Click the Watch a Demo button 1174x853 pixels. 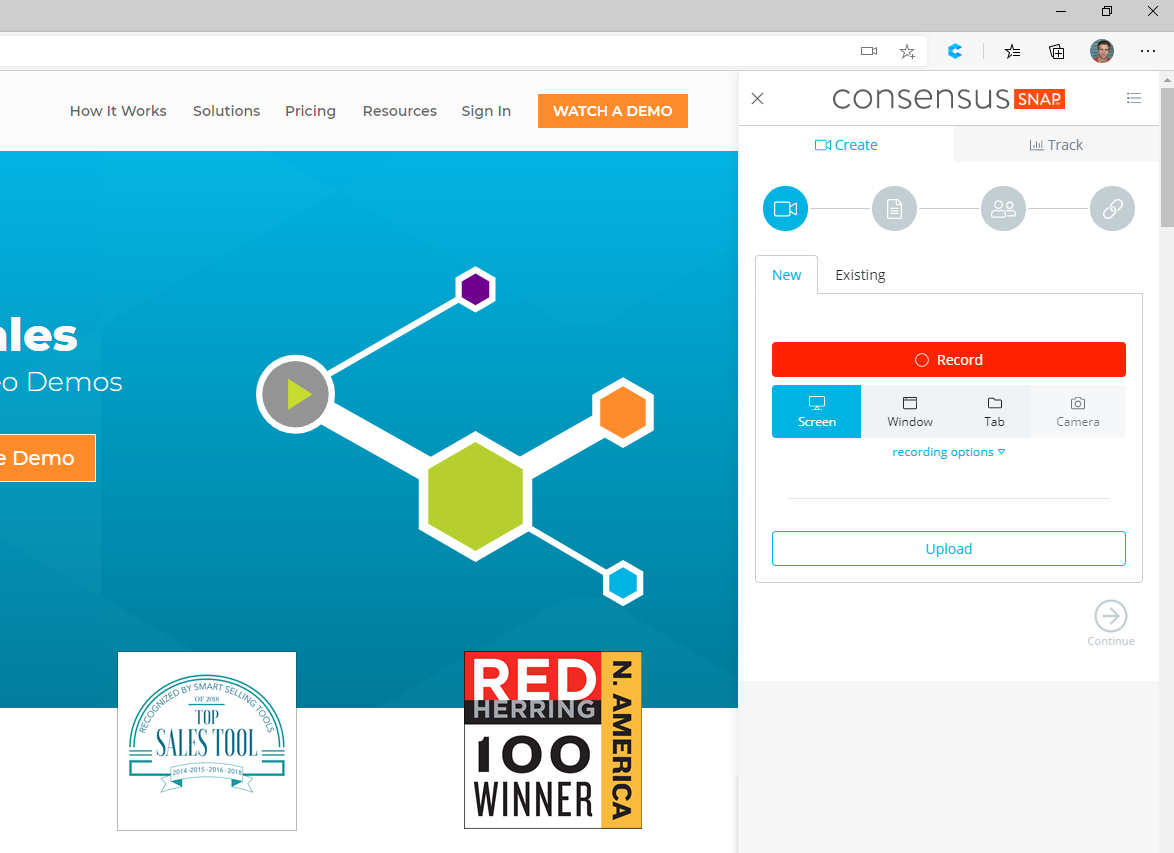tap(612, 111)
